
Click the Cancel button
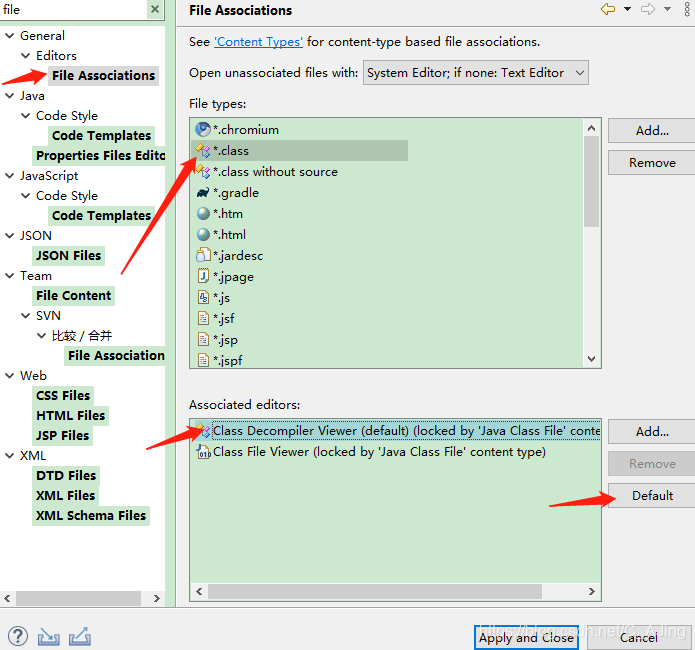pos(639,638)
